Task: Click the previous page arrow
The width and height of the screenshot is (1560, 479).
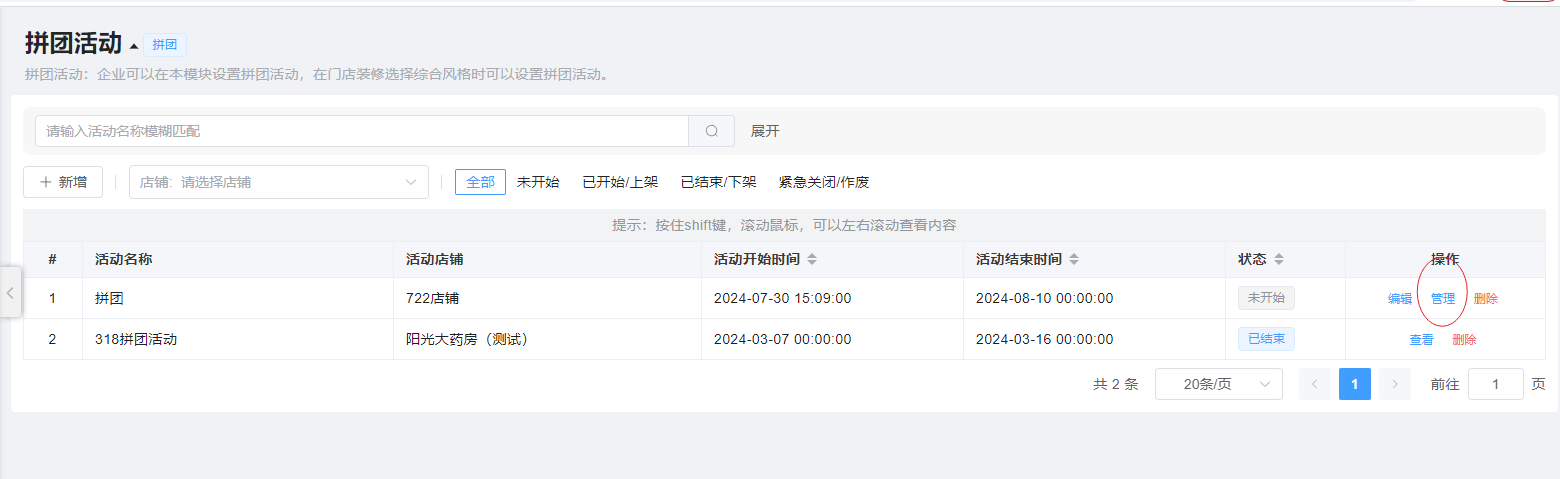Action: click(1315, 384)
